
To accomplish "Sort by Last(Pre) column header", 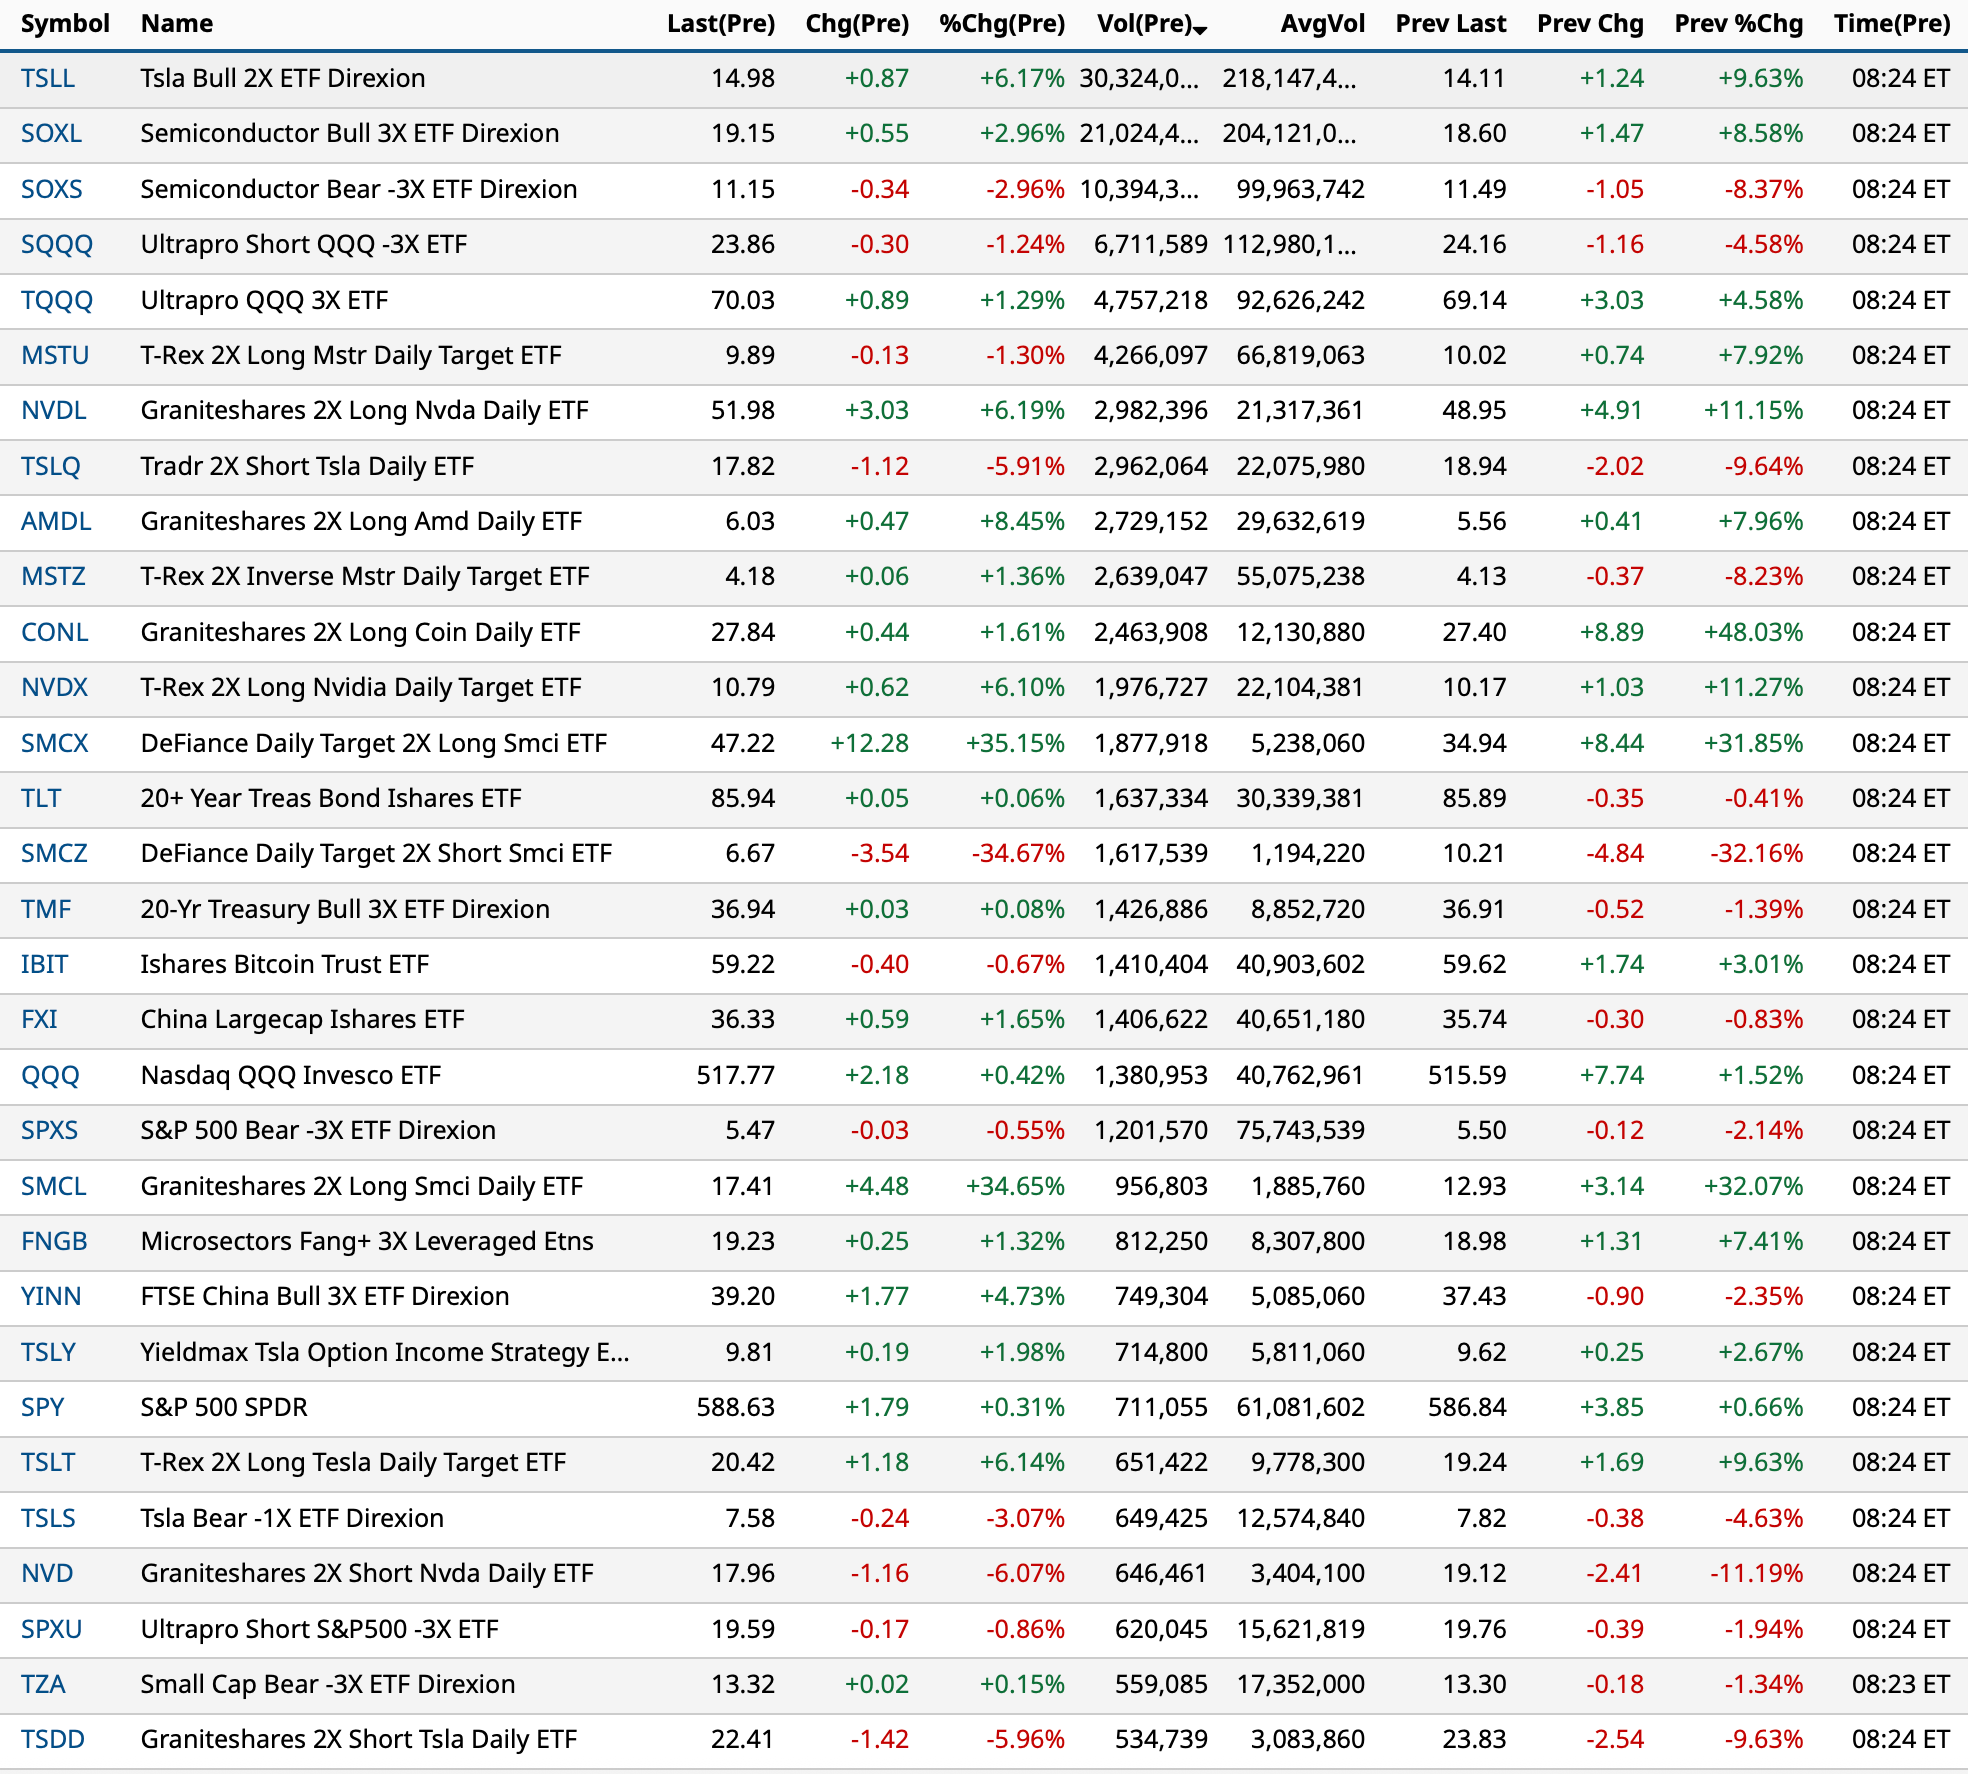I will point(720,24).
